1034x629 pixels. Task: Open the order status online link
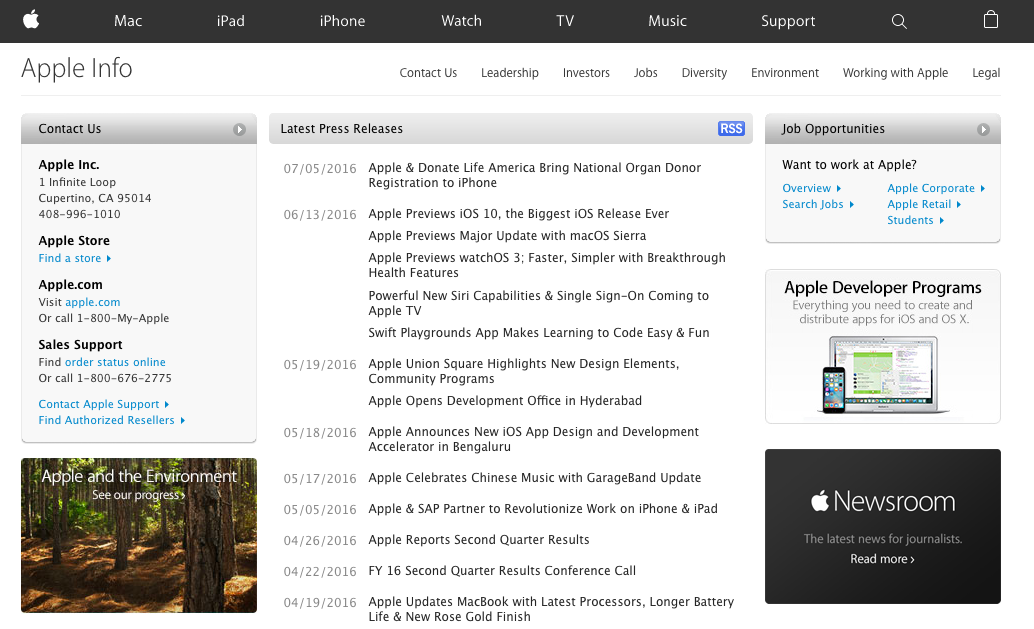(115, 362)
